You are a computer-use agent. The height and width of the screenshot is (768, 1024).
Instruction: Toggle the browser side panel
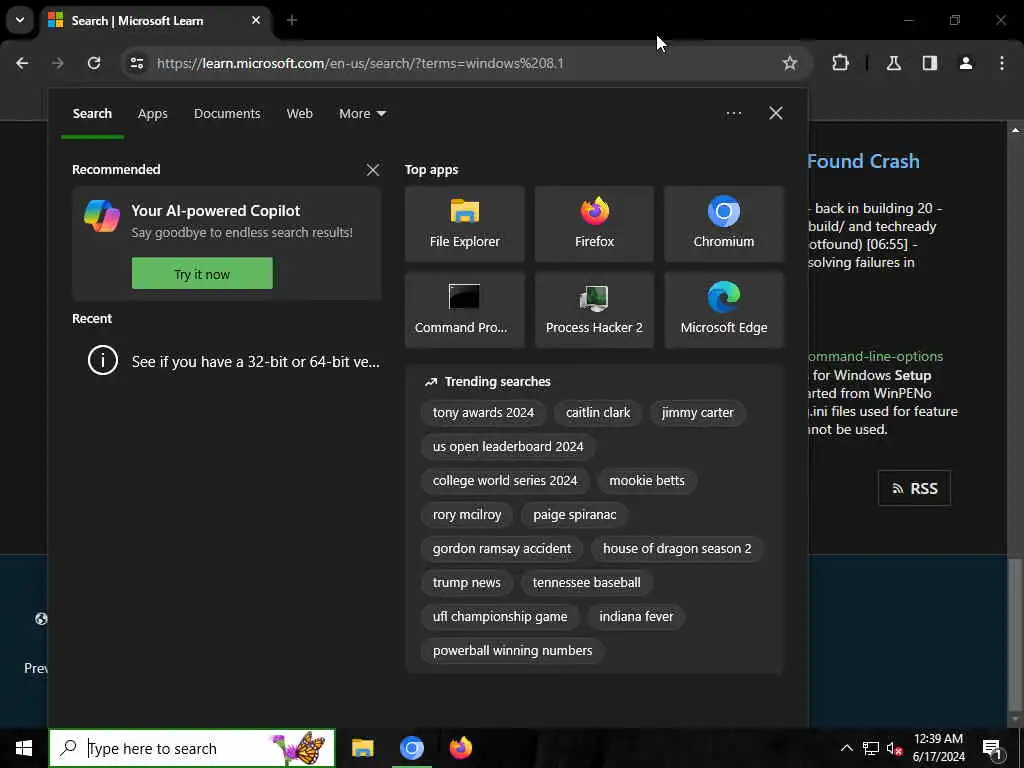pyautogui.click(x=930, y=63)
